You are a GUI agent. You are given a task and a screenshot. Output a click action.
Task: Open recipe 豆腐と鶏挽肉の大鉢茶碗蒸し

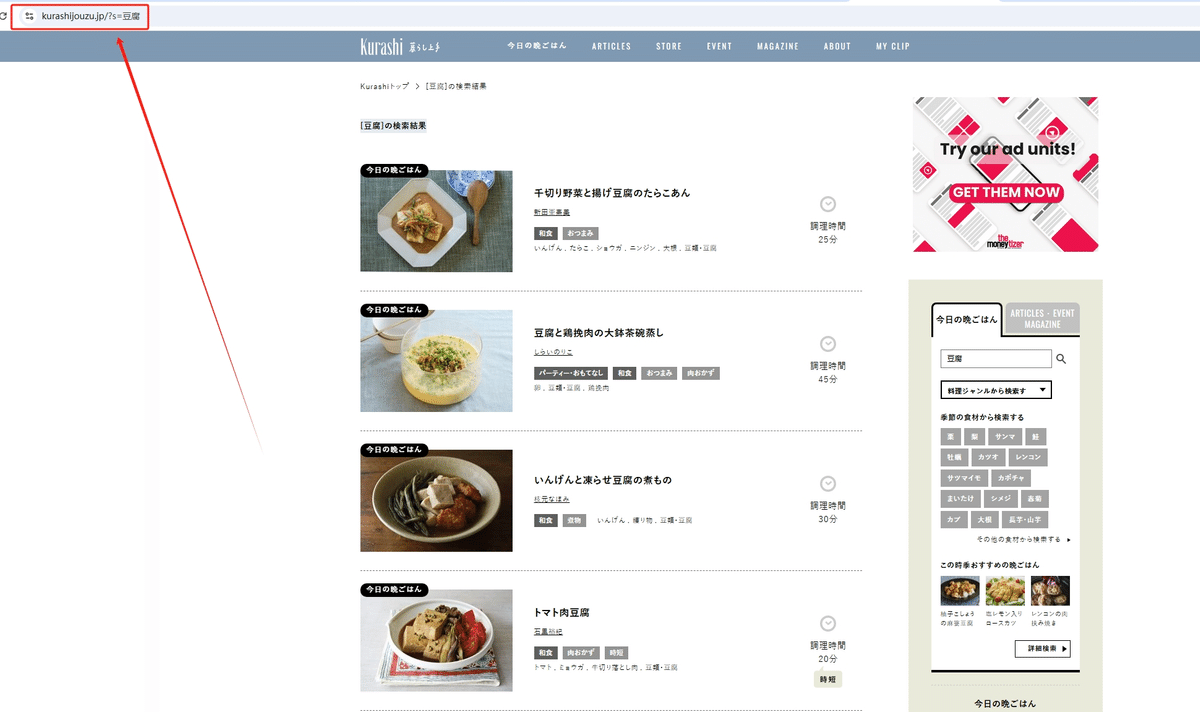tap(599, 333)
